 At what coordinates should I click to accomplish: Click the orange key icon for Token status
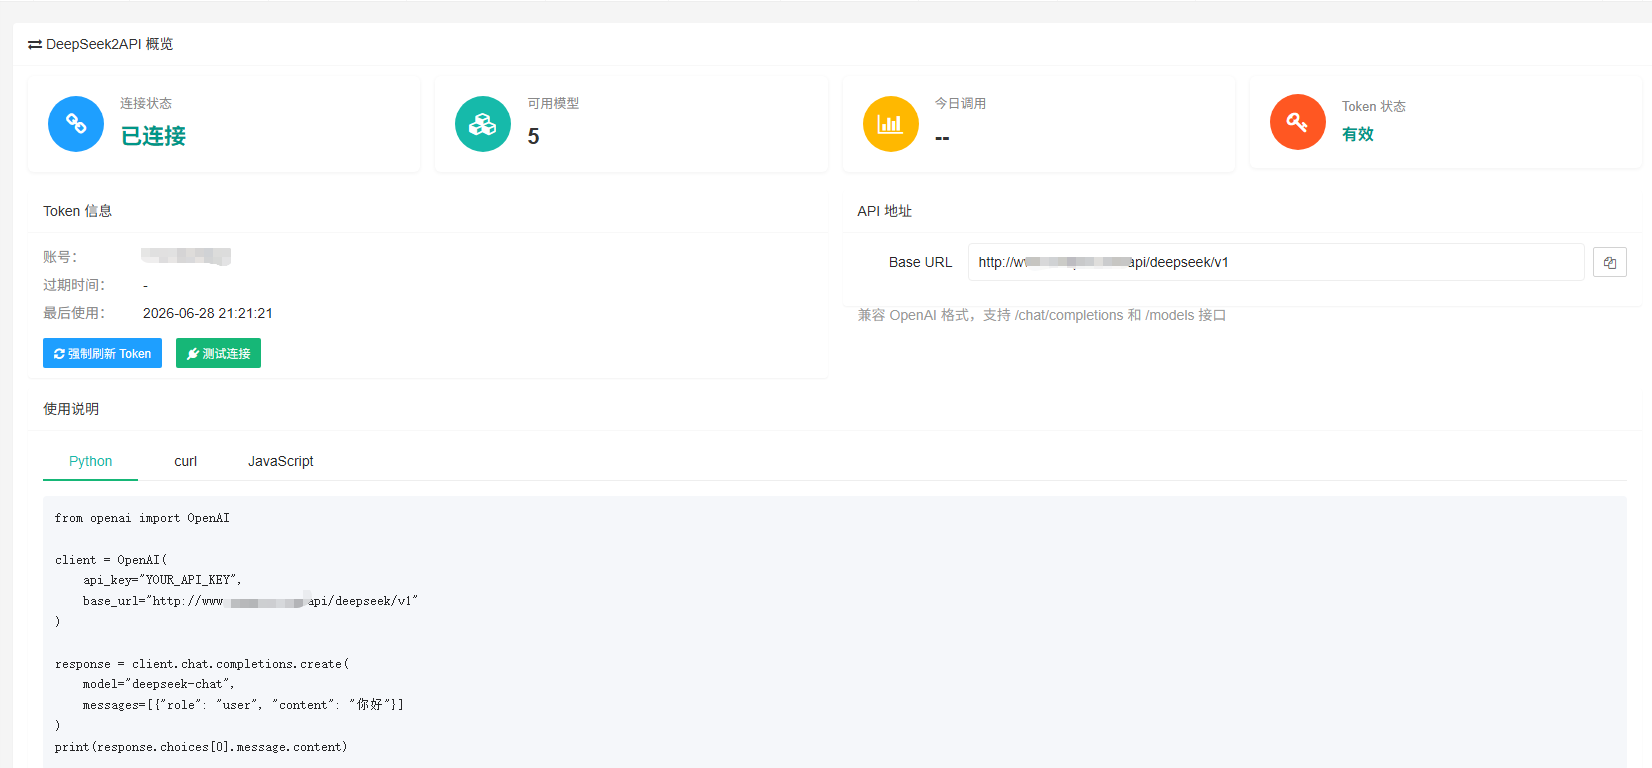click(x=1298, y=122)
